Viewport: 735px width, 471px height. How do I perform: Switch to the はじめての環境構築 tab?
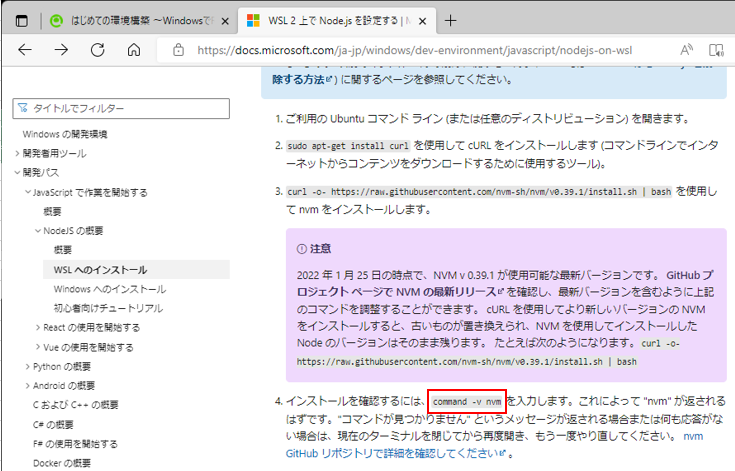point(141,21)
